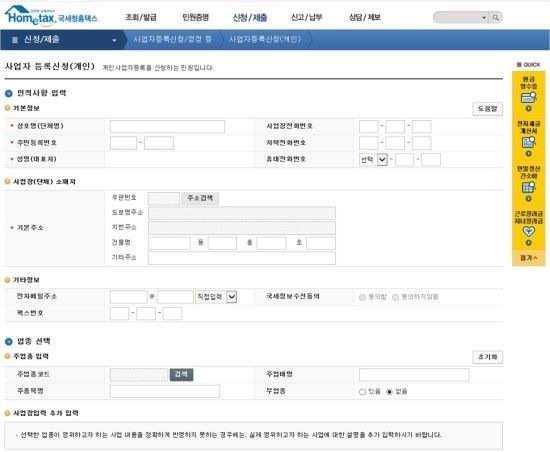The image size is (550, 452).
Task: Click the 지번주소 field
Action: pyautogui.click(x=242, y=228)
